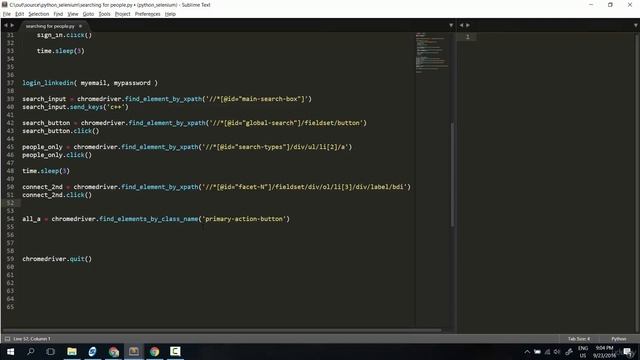Image resolution: width=640 pixels, height=360 pixels.
Task: Click the 'login_linkedin' call on line 37
Action: tap(48, 83)
